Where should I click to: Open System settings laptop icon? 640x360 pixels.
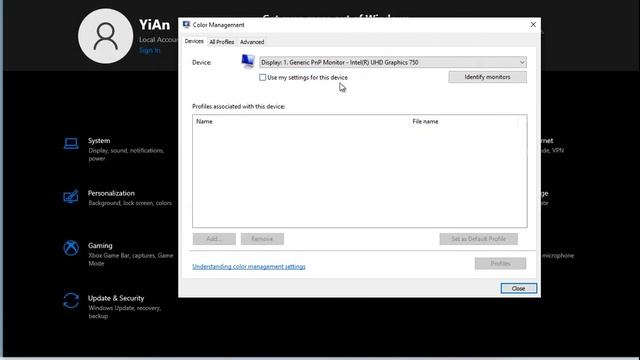(71, 144)
